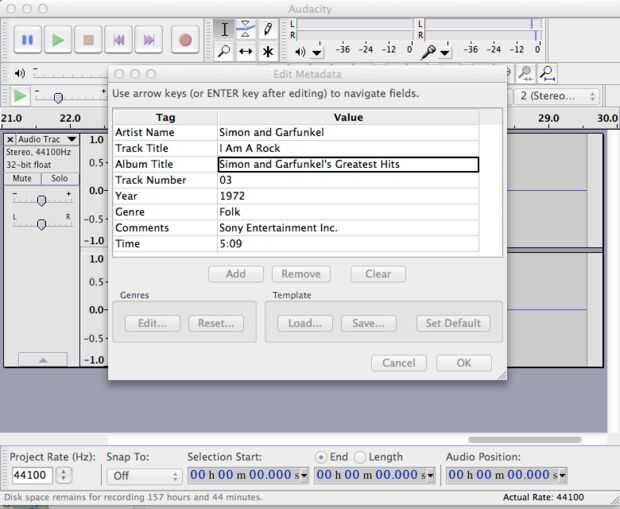The image size is (620, 509).
Task: Click Comments value Sony Entertainment Inc.
Action: (348, 228)
